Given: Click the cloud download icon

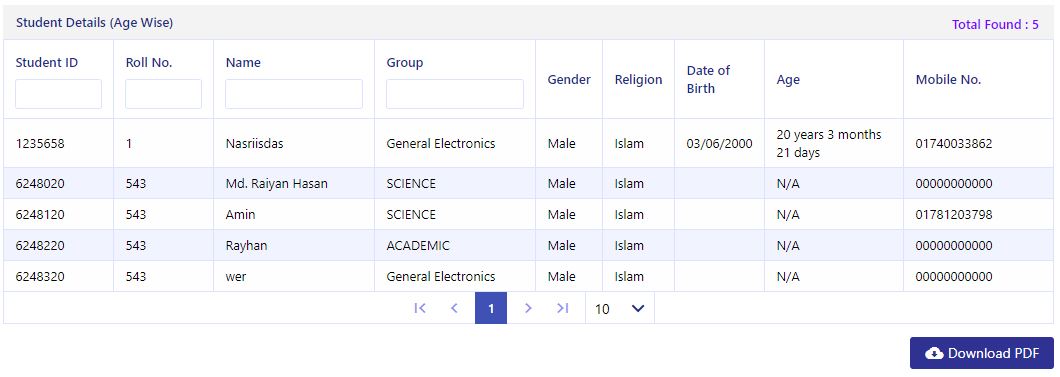Looking at the screenshot, I should point(934,353).
